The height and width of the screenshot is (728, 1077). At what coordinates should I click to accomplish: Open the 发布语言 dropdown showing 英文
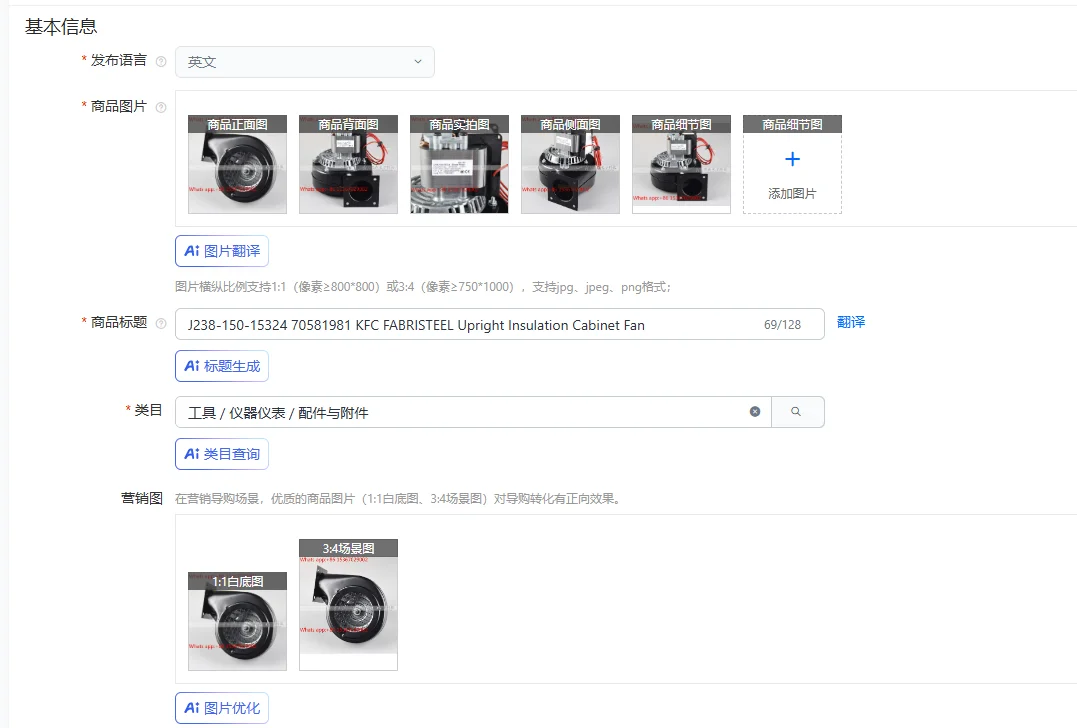click(x=305, y=62)
